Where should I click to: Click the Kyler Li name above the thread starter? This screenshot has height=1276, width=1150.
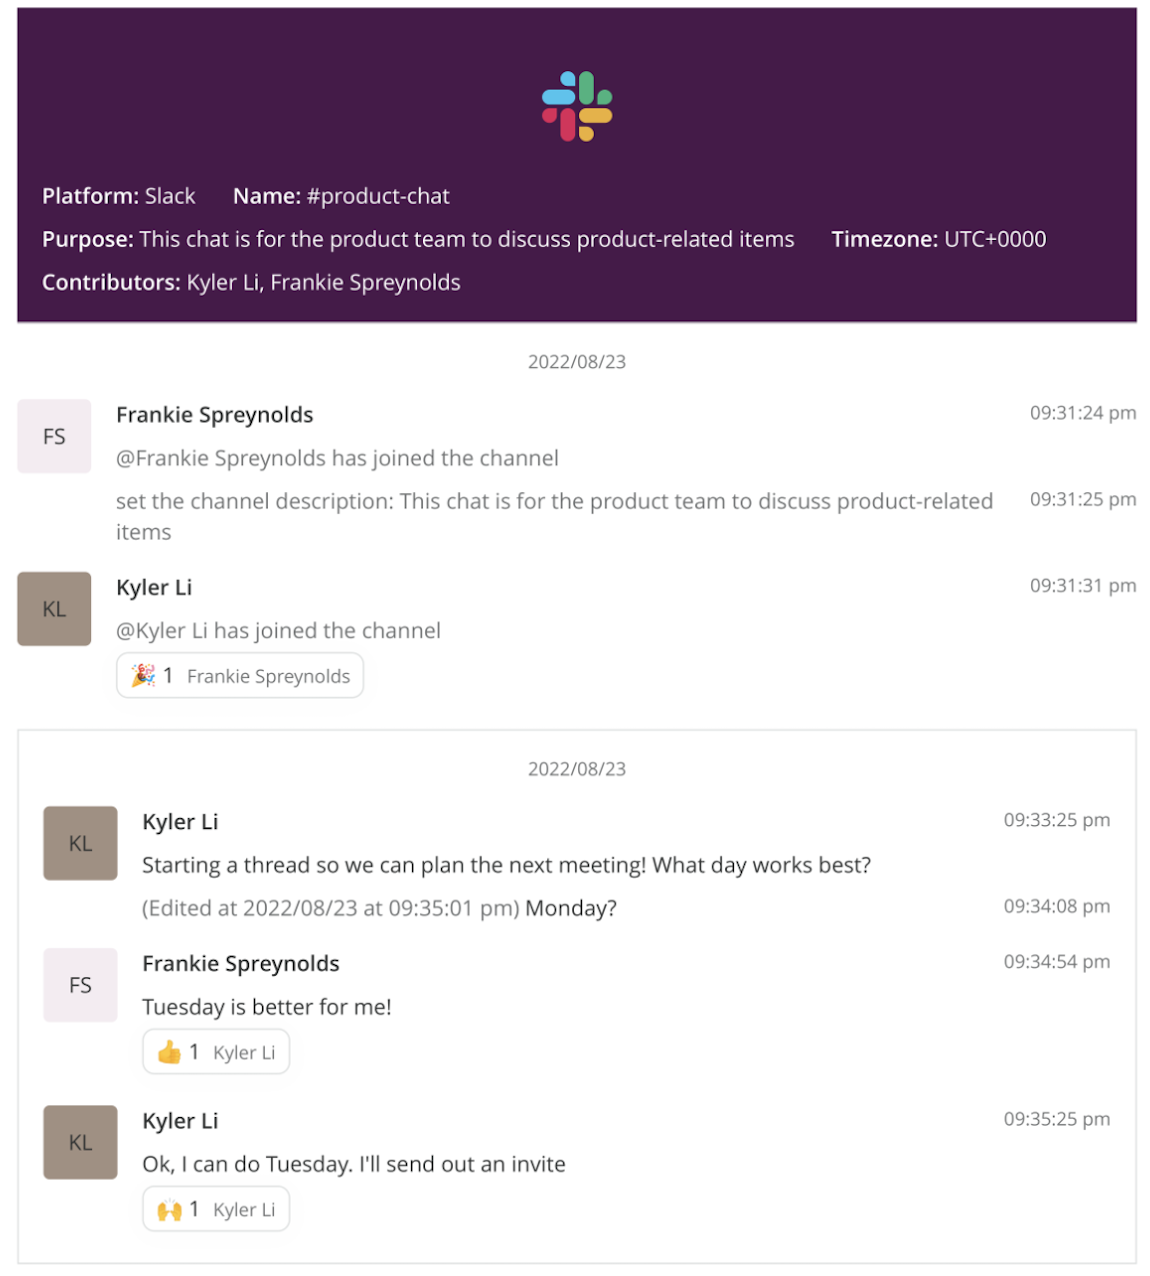[180, 822]
